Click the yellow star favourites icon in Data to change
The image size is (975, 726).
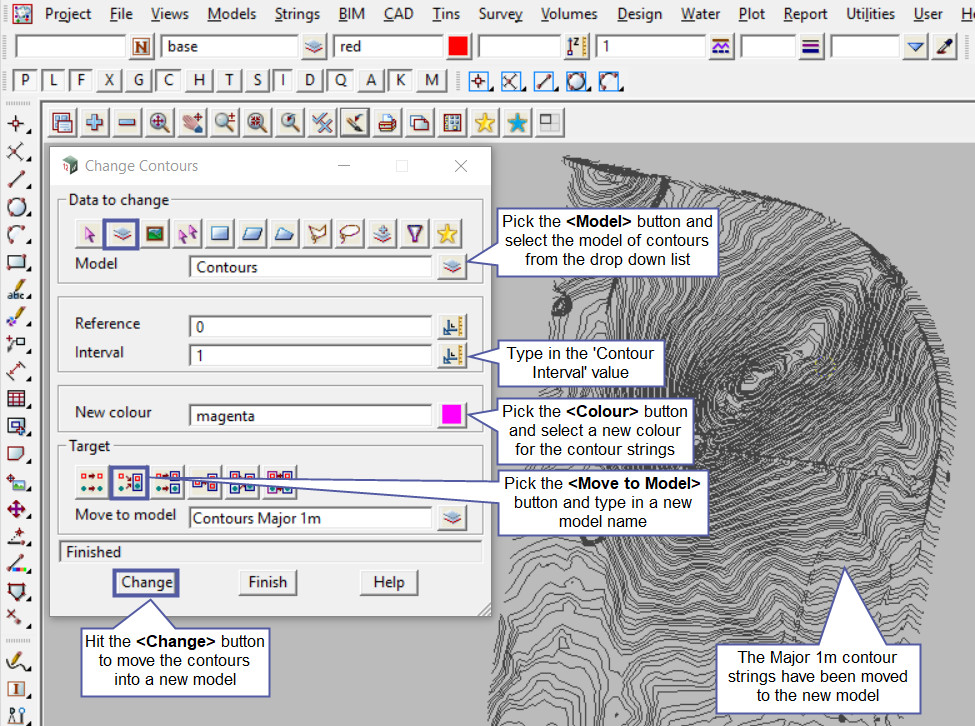point(447,233)
